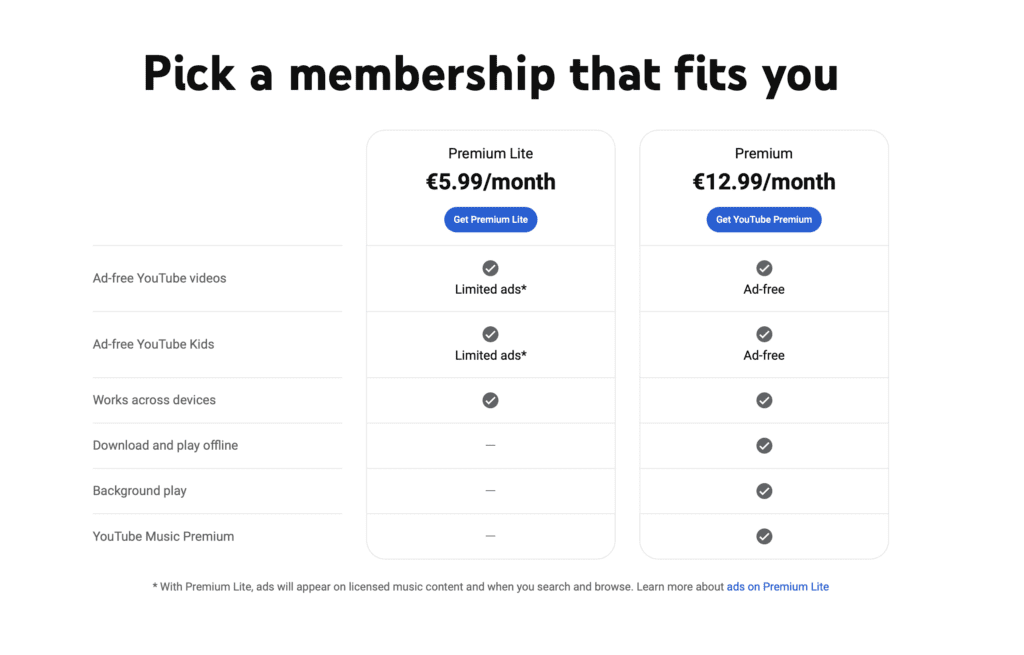Image resolution: width=1024 pixels, height=655 pixels.
Task: Click Premium checkmark for Download and play offline
Action: click(x=764, y=445)
